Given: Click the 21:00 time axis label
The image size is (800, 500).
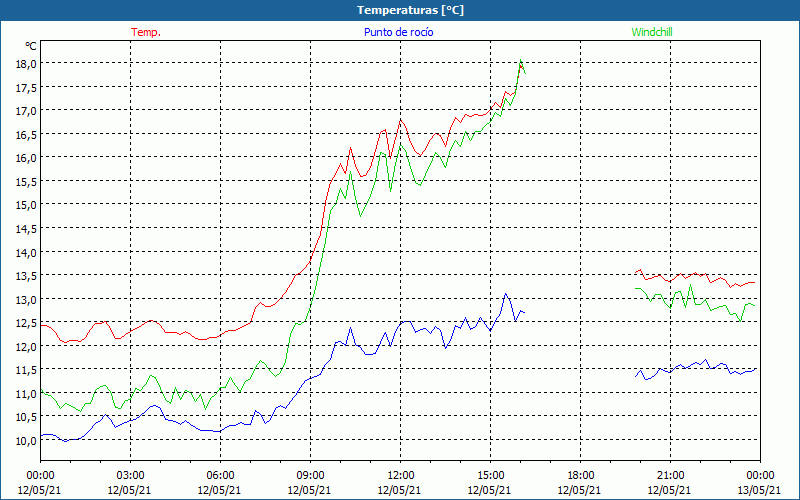Looking at the screenshot, I should coord(670,476).
